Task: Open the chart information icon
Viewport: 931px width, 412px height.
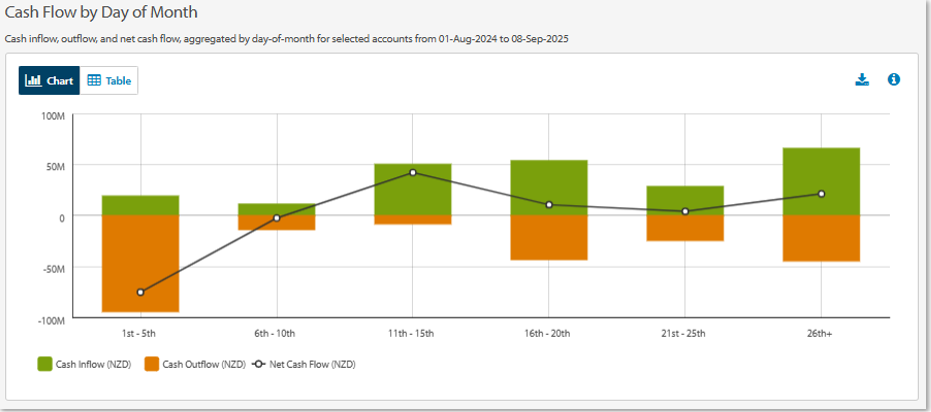Action: coord(894,80)
